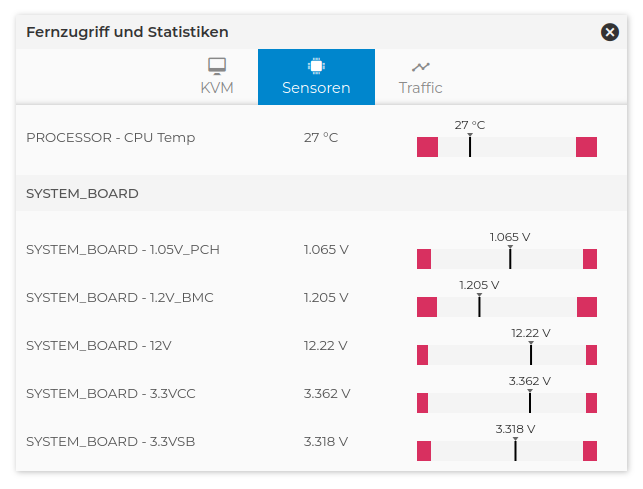Click the 12V voltage gauge bar
Viewport: 643px width, 489px height.
point(506,355)
